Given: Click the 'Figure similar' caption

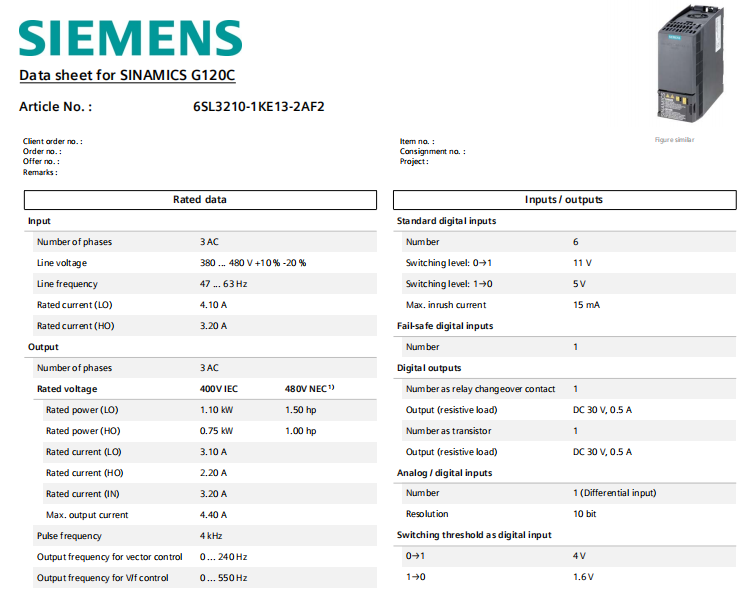Looking at the screenshot, I should point(674,140).
